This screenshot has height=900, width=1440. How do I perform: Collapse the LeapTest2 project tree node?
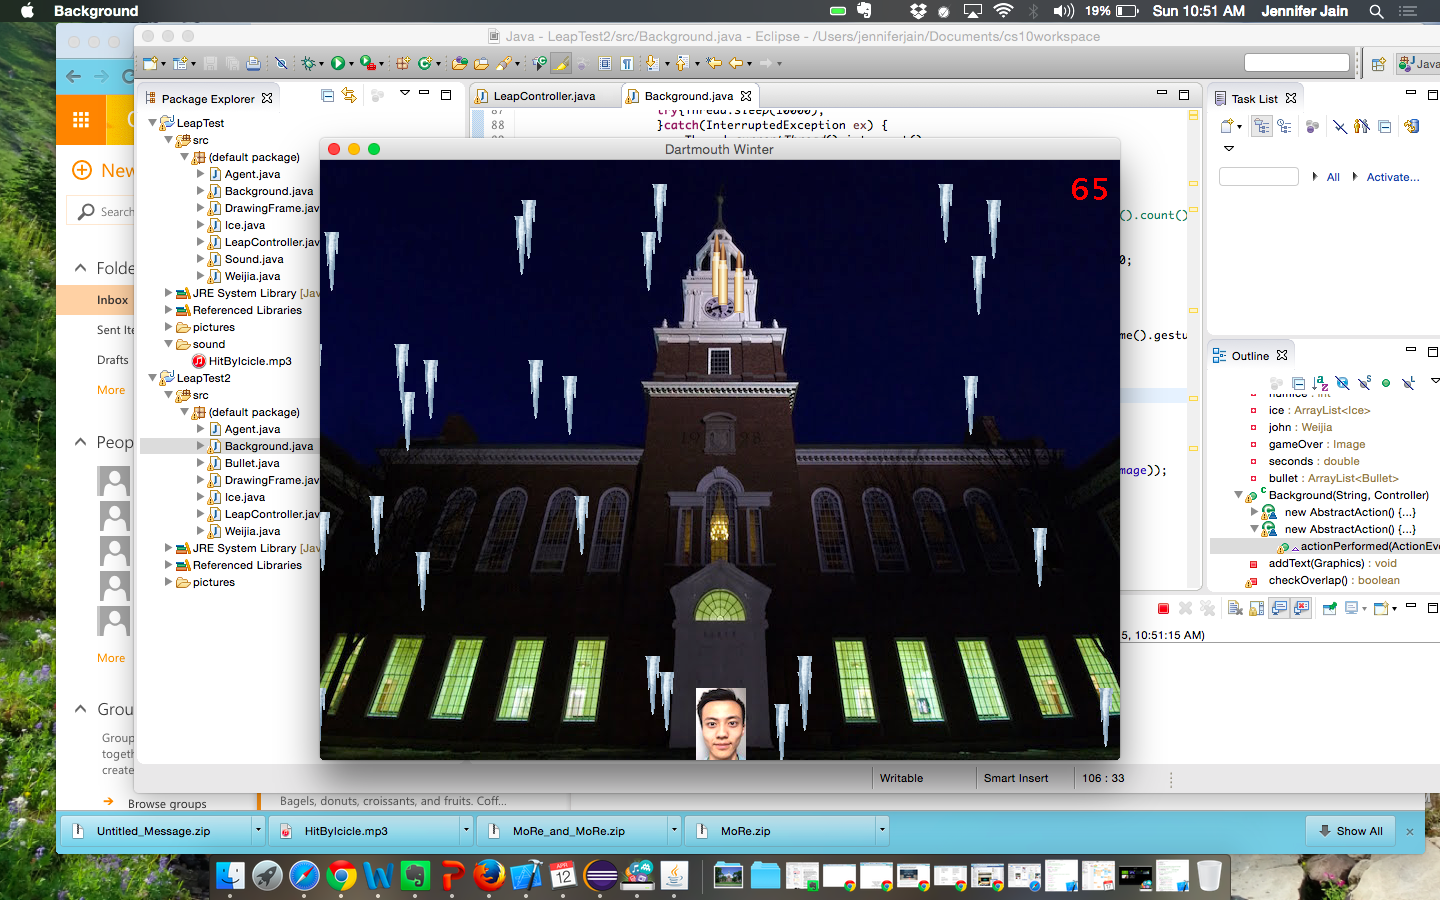[x=153, y=378]
